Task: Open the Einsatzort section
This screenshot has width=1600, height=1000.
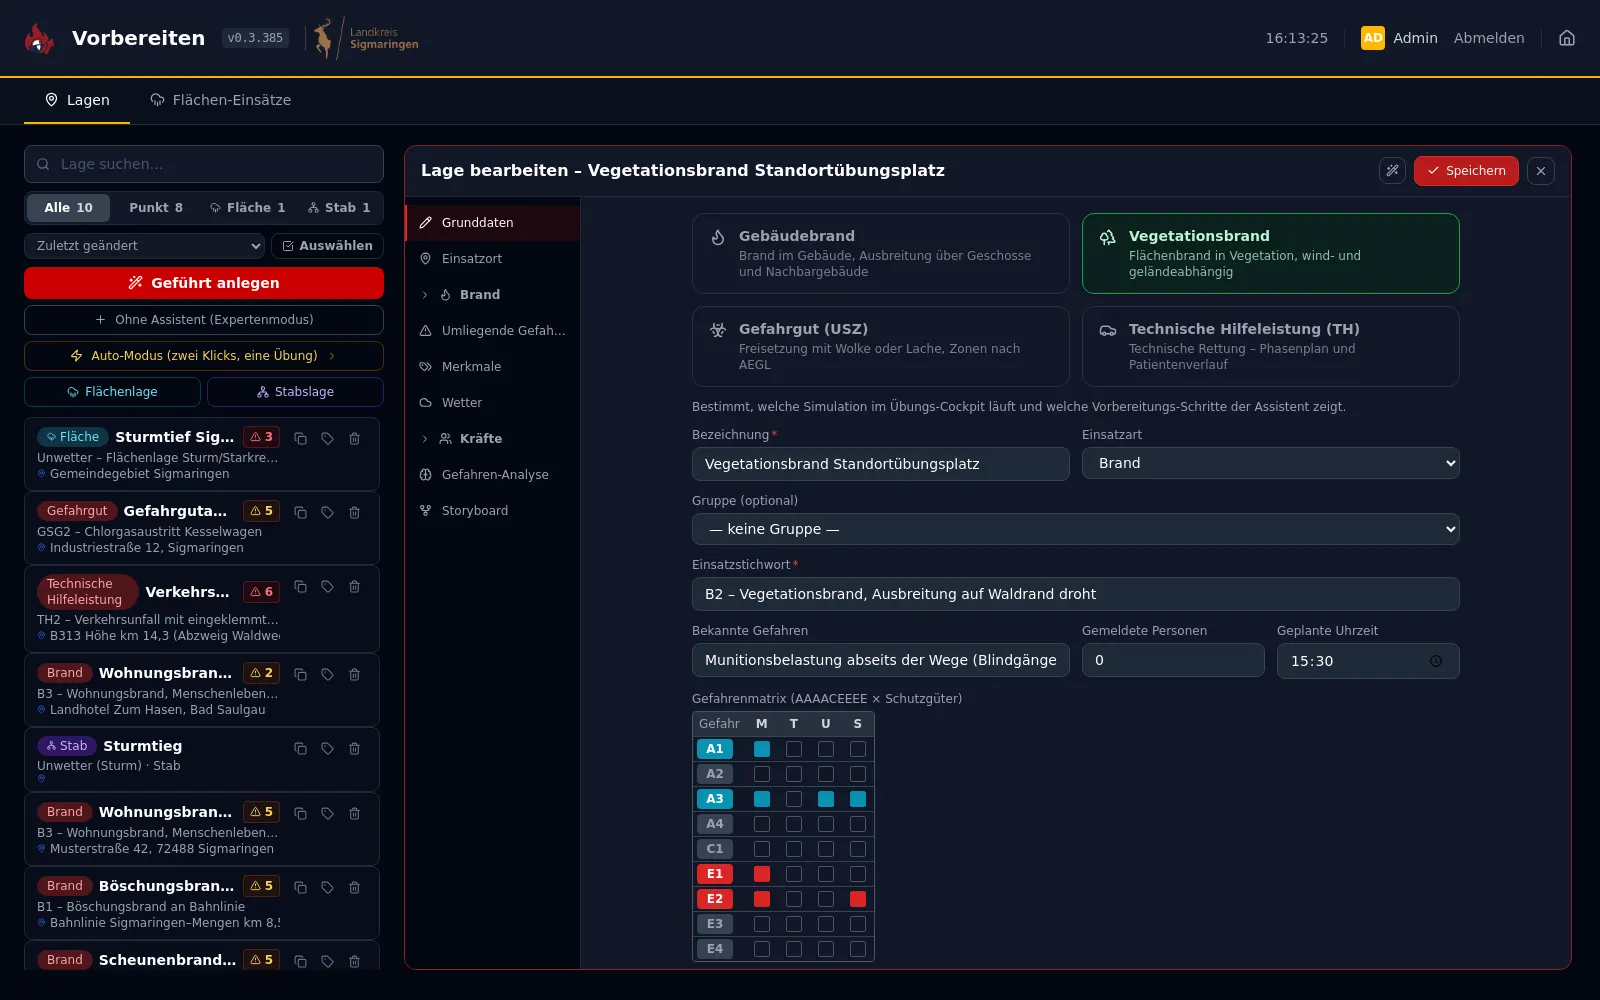Action: point(492,259)
